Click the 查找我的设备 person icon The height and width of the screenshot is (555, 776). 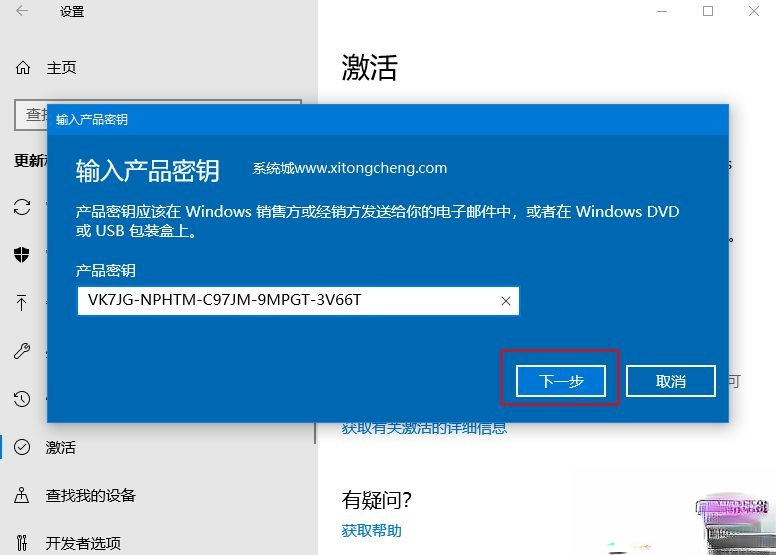click(22, 495)
